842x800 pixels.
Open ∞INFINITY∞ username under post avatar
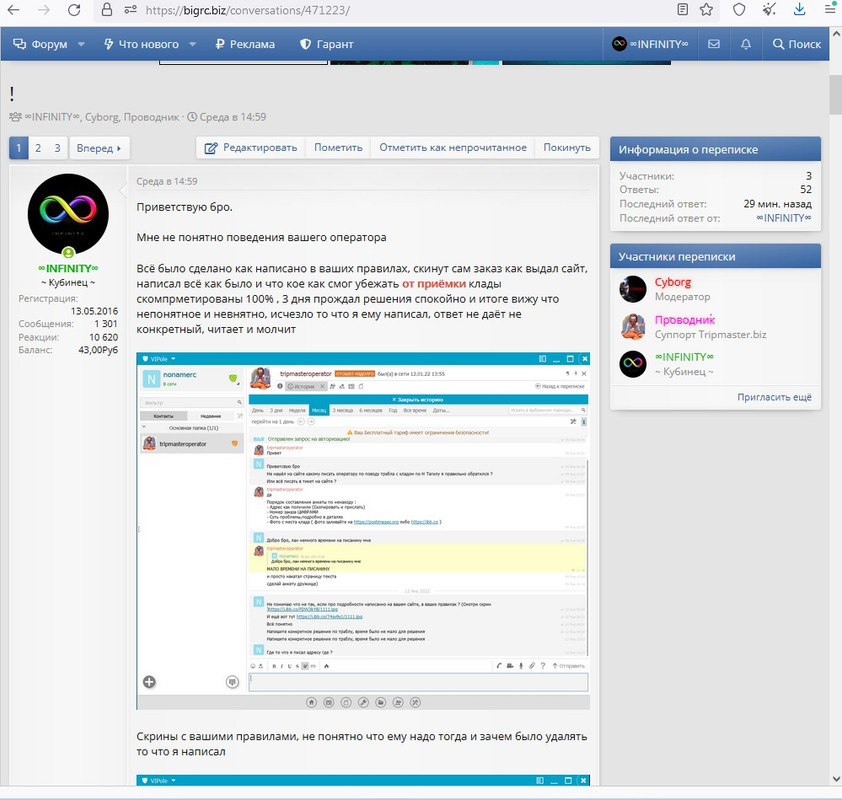(68, 268)
